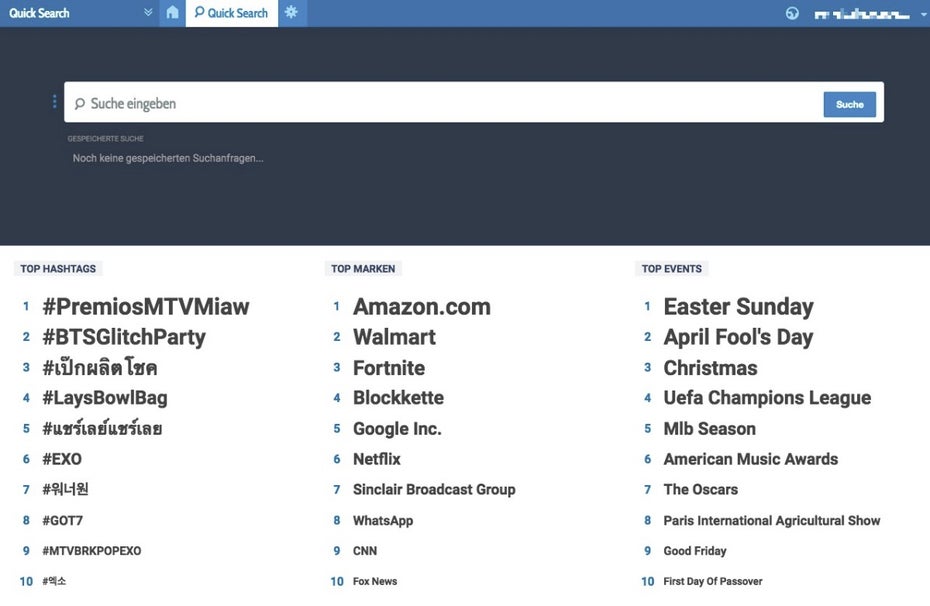Click the GESPEICHERTE SUCHE label
Screen dimensions: 930x606
(106, 139)
